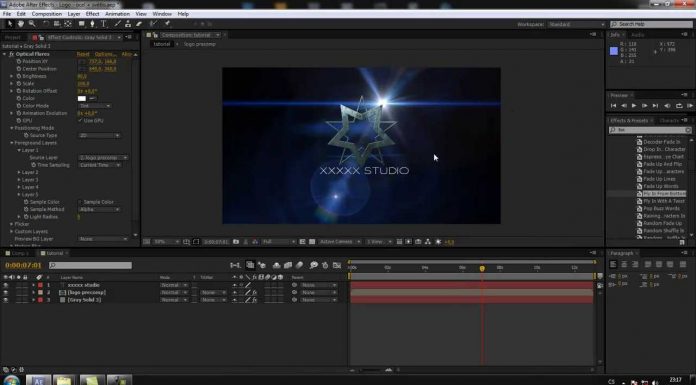Screen dimensions: 696x385
Task: Click Play in the Preview panel
Action: click(634, 106)
